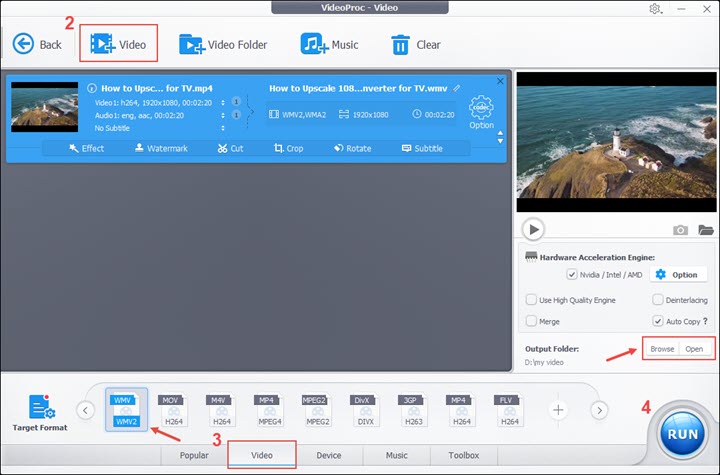The width and height of the screenshot is (720, 475).
Task: Switch to the Toolbox tab
Action: click(x=464, y=455)
